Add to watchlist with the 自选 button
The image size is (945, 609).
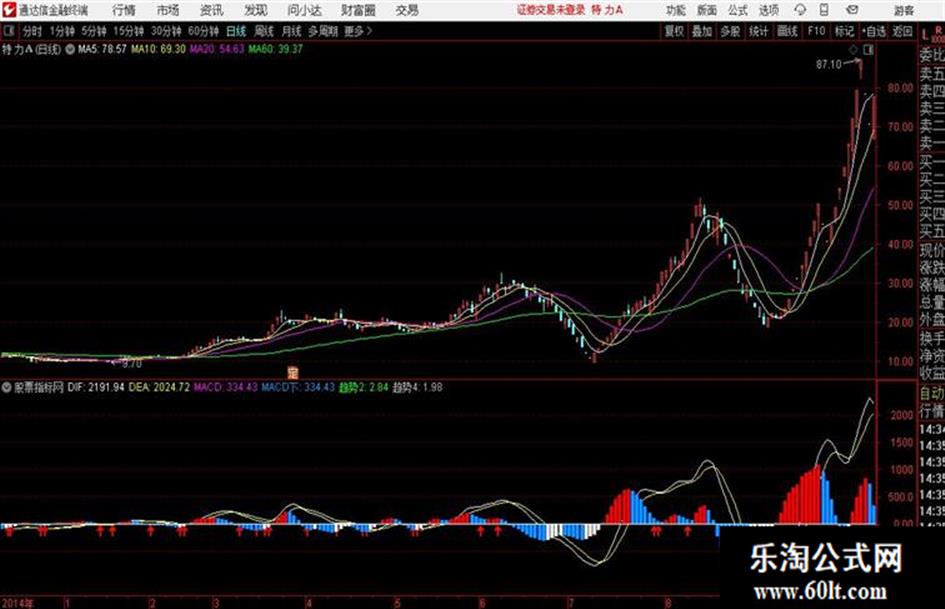tap(874, 31)
